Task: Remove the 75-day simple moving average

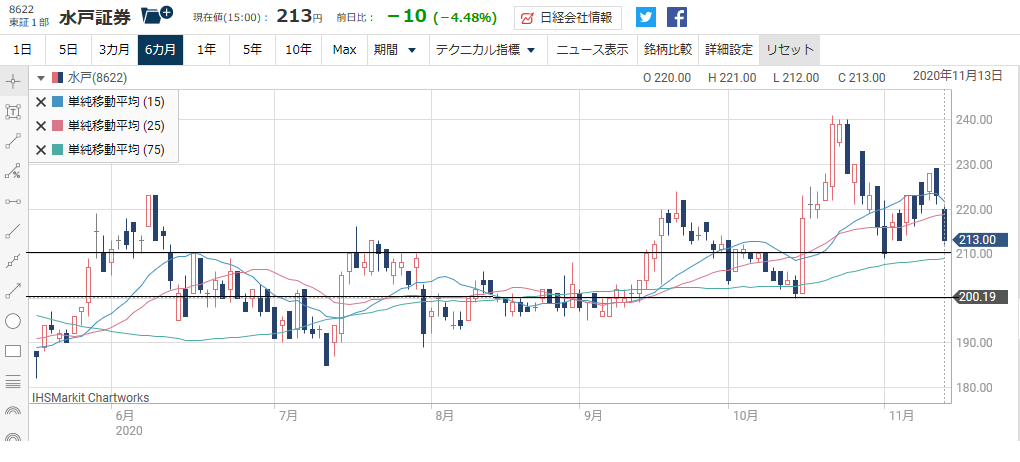Action: (41, 150)
